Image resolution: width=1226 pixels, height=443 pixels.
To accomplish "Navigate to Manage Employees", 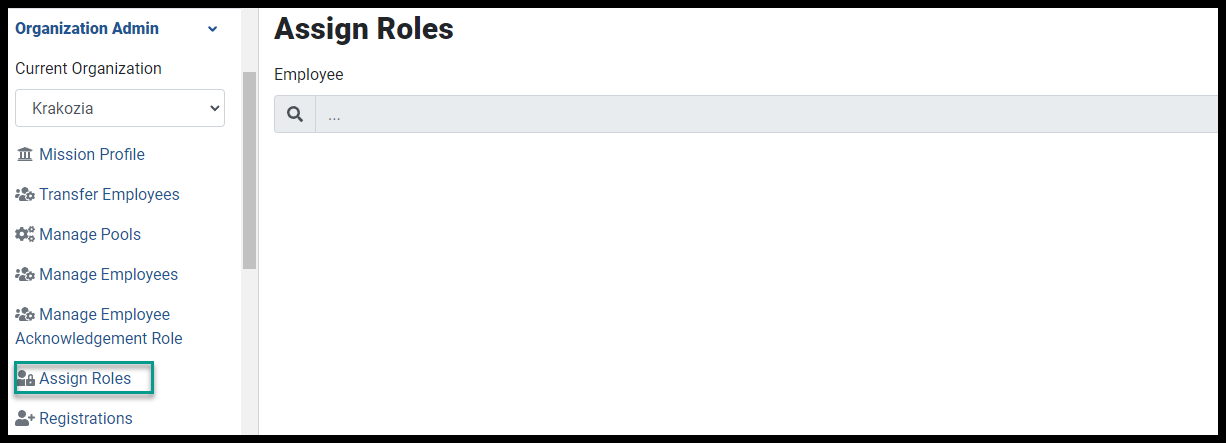I will [108, 274].
